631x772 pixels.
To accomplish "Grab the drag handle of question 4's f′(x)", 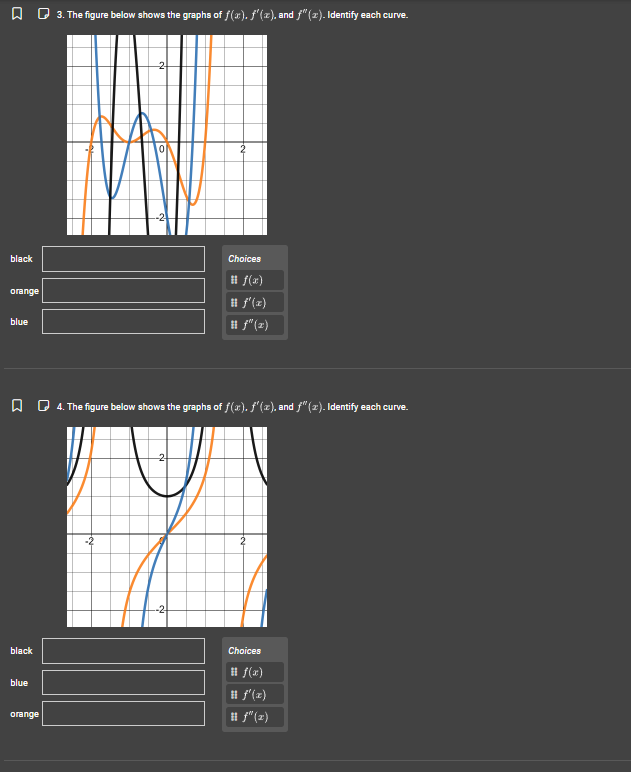I will pos(234,694).
